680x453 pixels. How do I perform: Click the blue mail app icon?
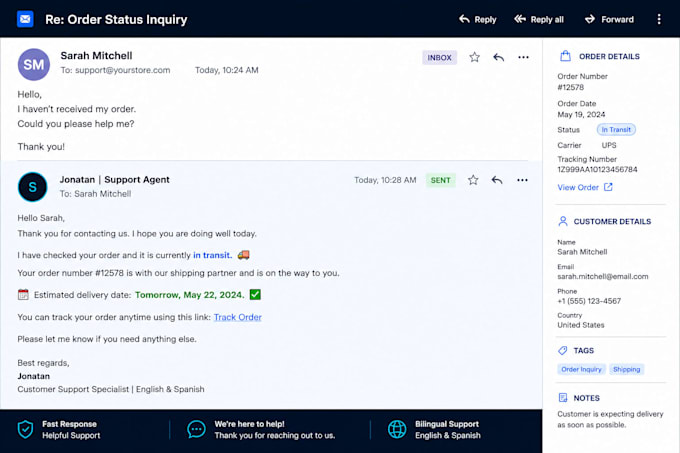click(x=25, y=19)
